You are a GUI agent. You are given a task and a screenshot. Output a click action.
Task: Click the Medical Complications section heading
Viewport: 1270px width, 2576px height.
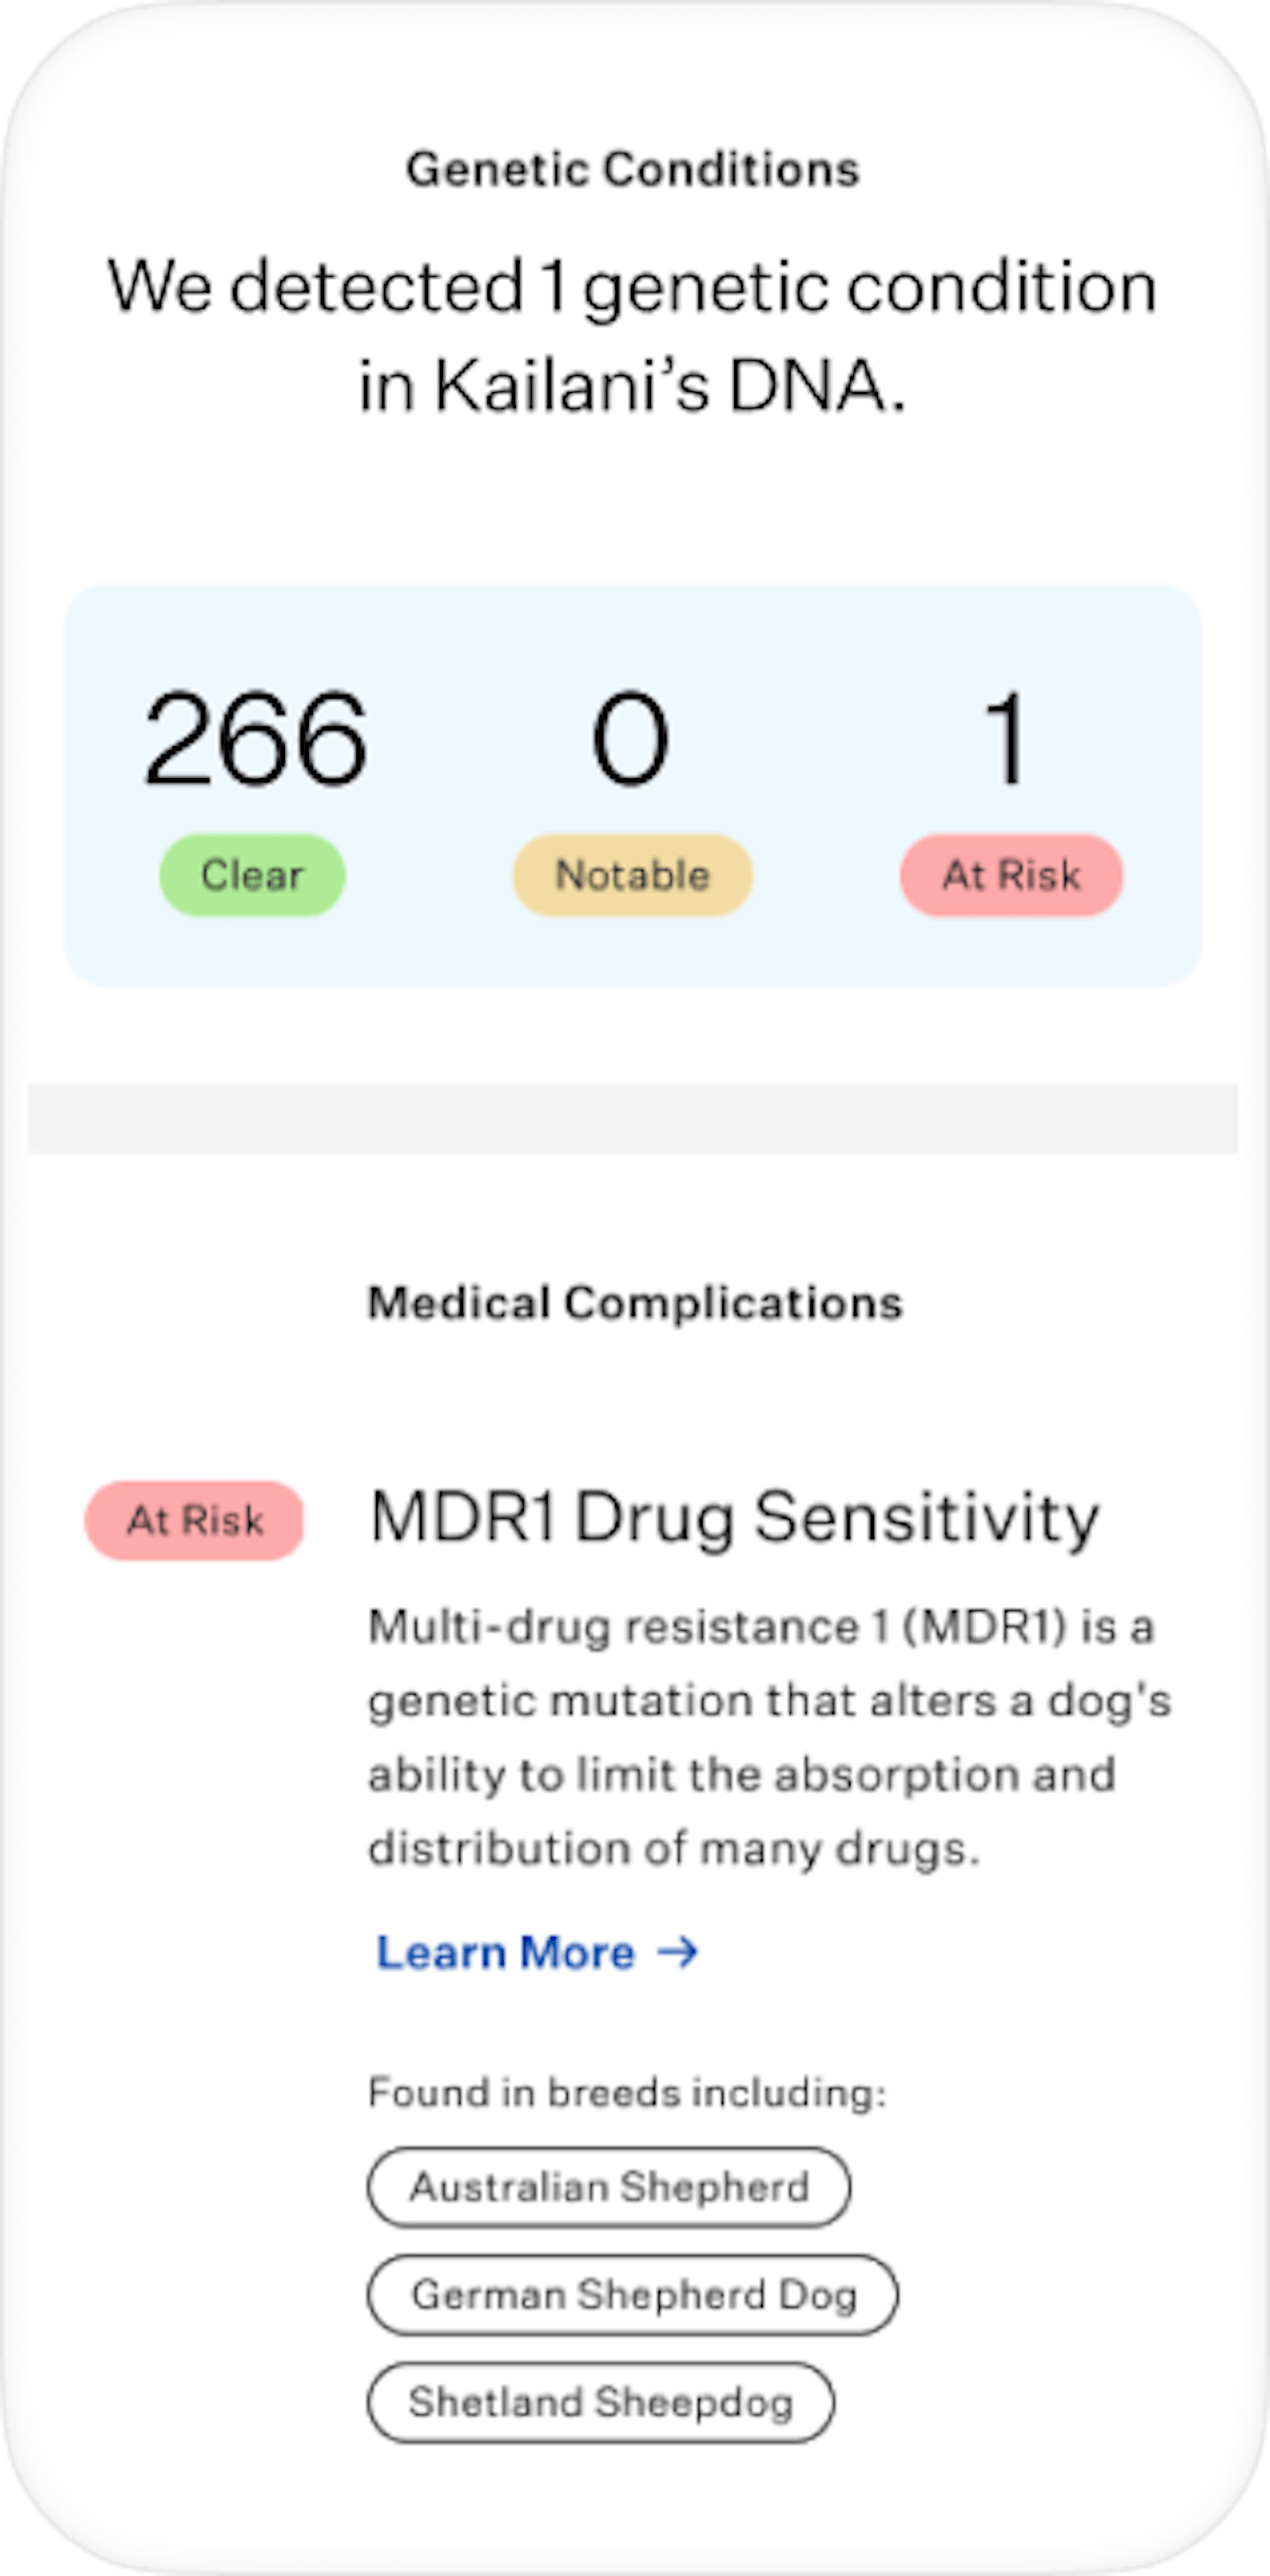tap(635, 1303)
